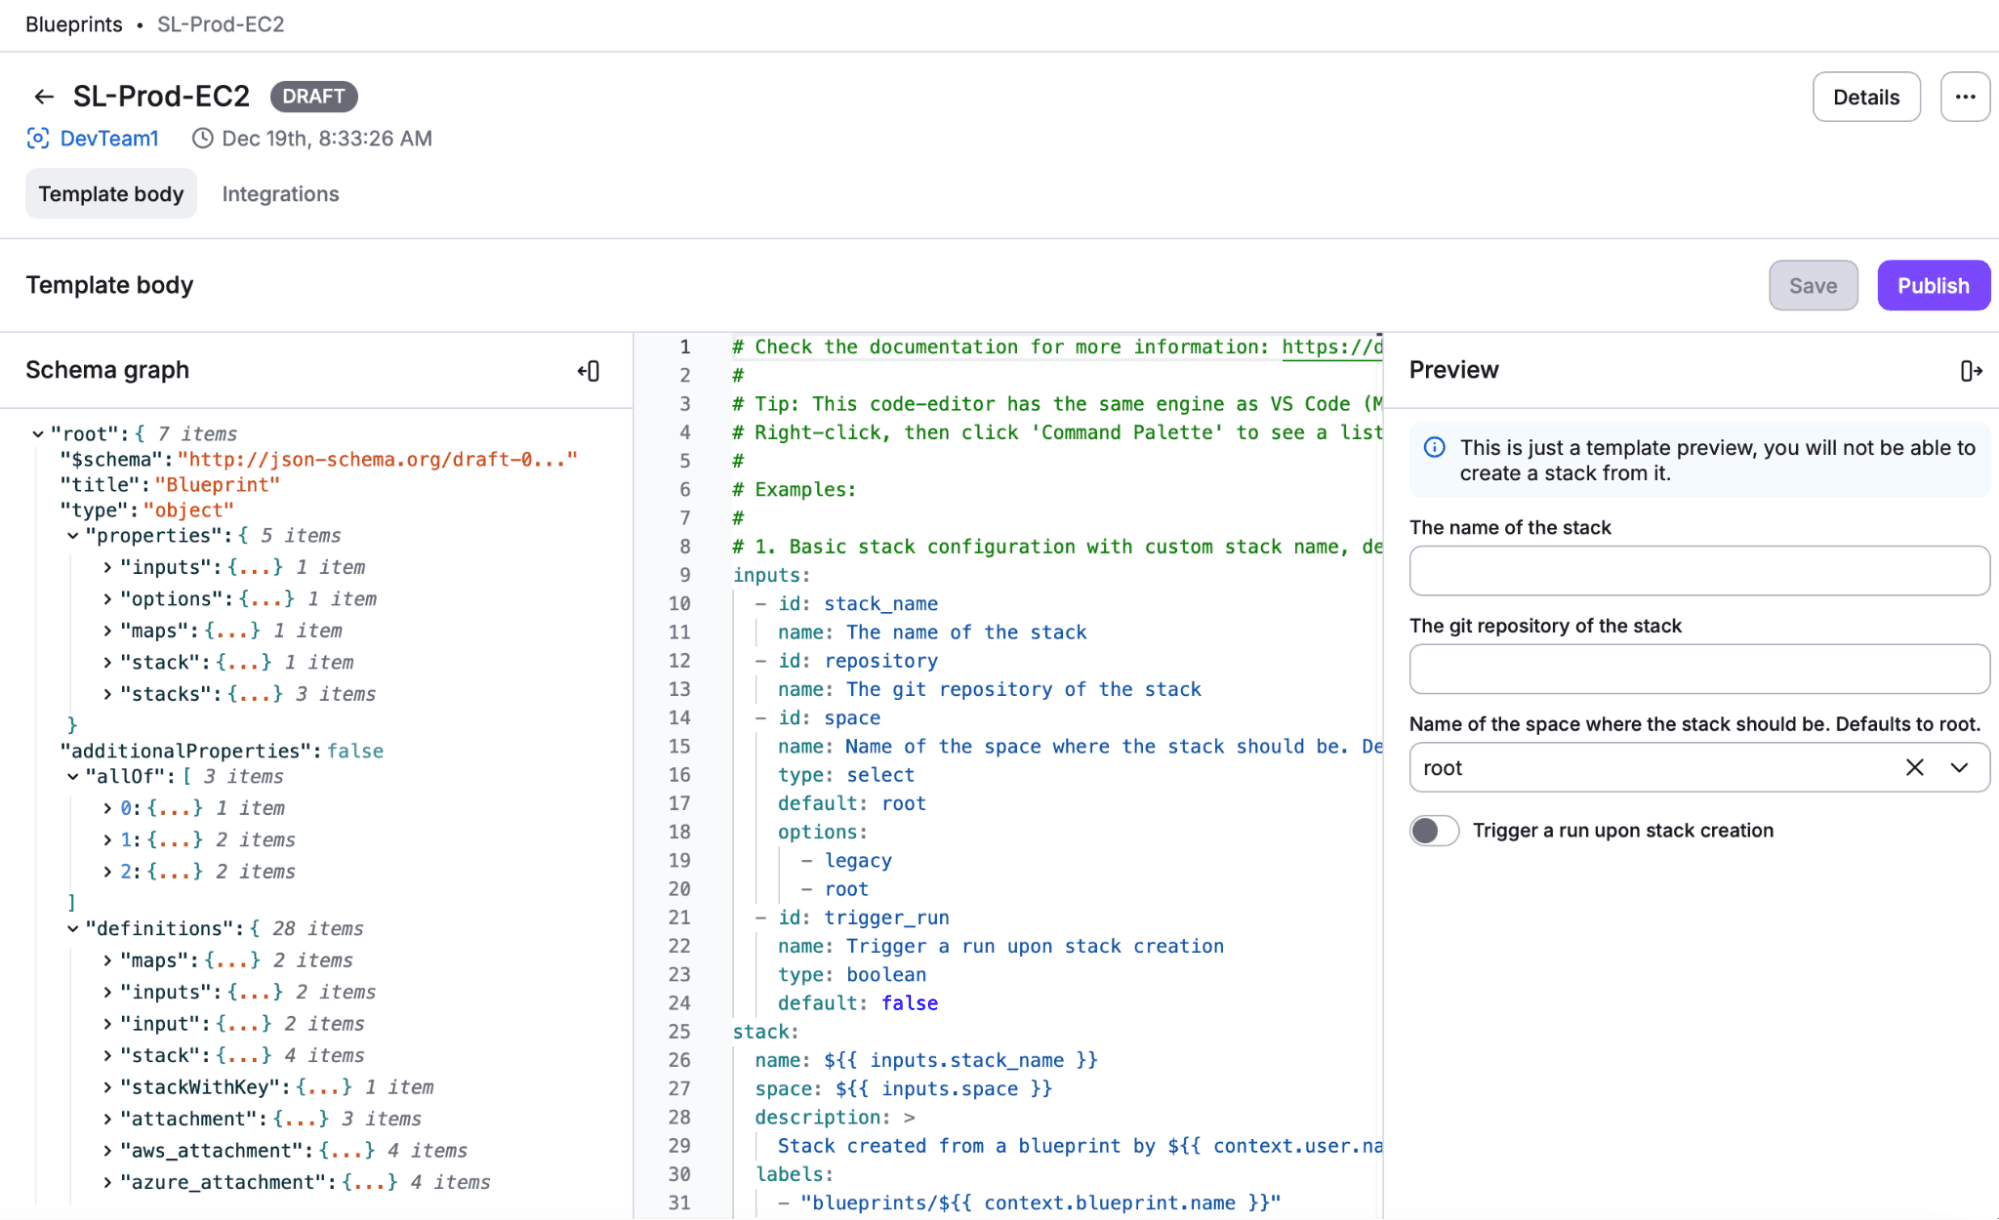This screenshot has width=1999, height=1220.
Task: Click the back arrow next to SL-Prod-EC2
Action: (43, 96)
